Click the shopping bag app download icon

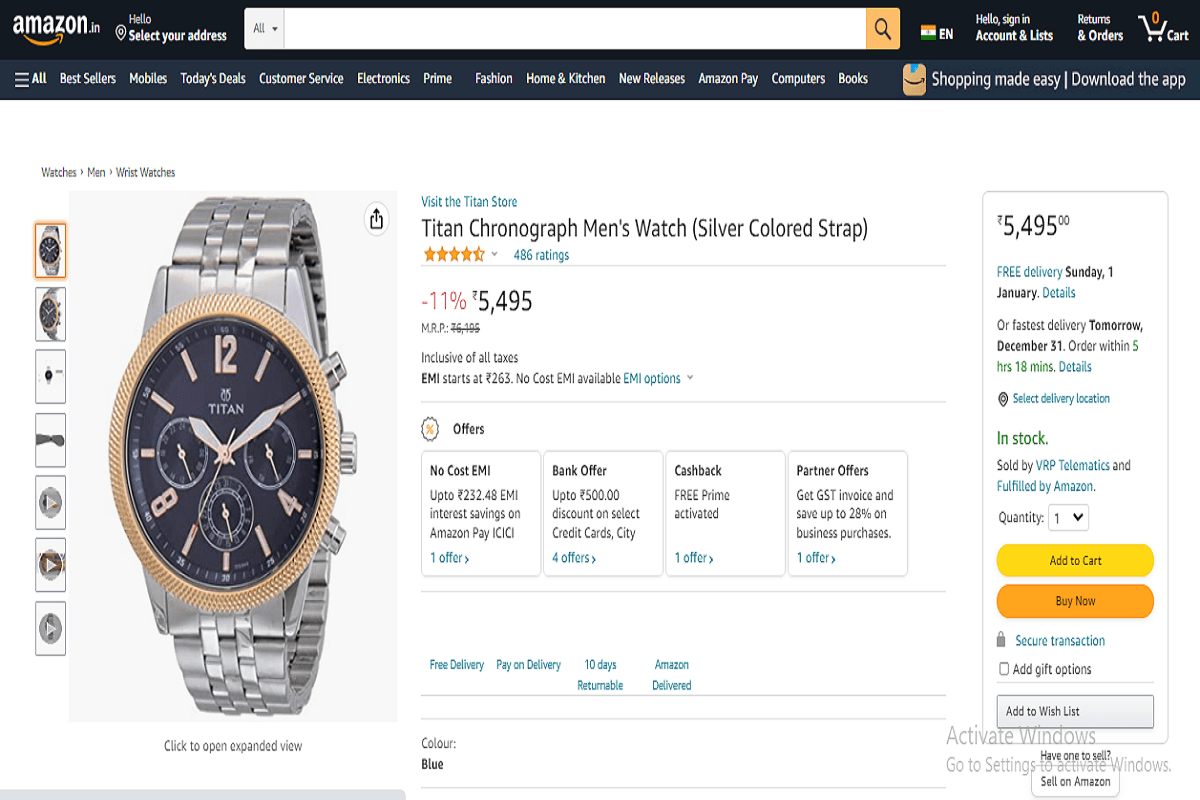(913, 77)
